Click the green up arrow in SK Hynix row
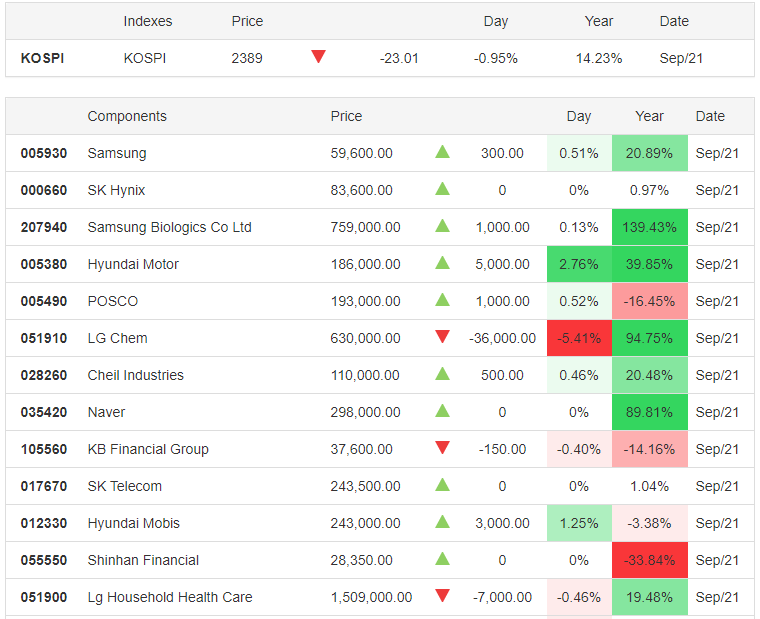 (443, 189)
